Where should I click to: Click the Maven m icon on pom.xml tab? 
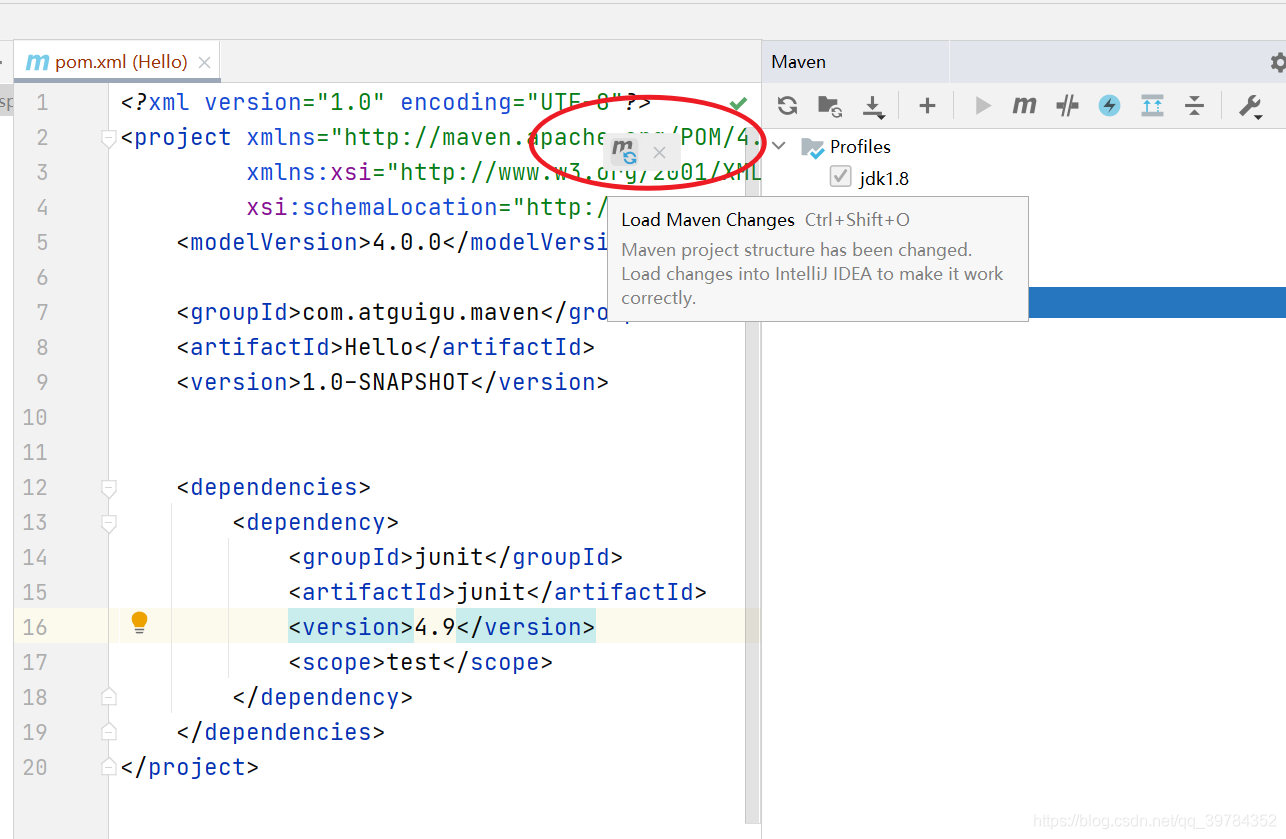pyautogui.click(x=37, y=62)
